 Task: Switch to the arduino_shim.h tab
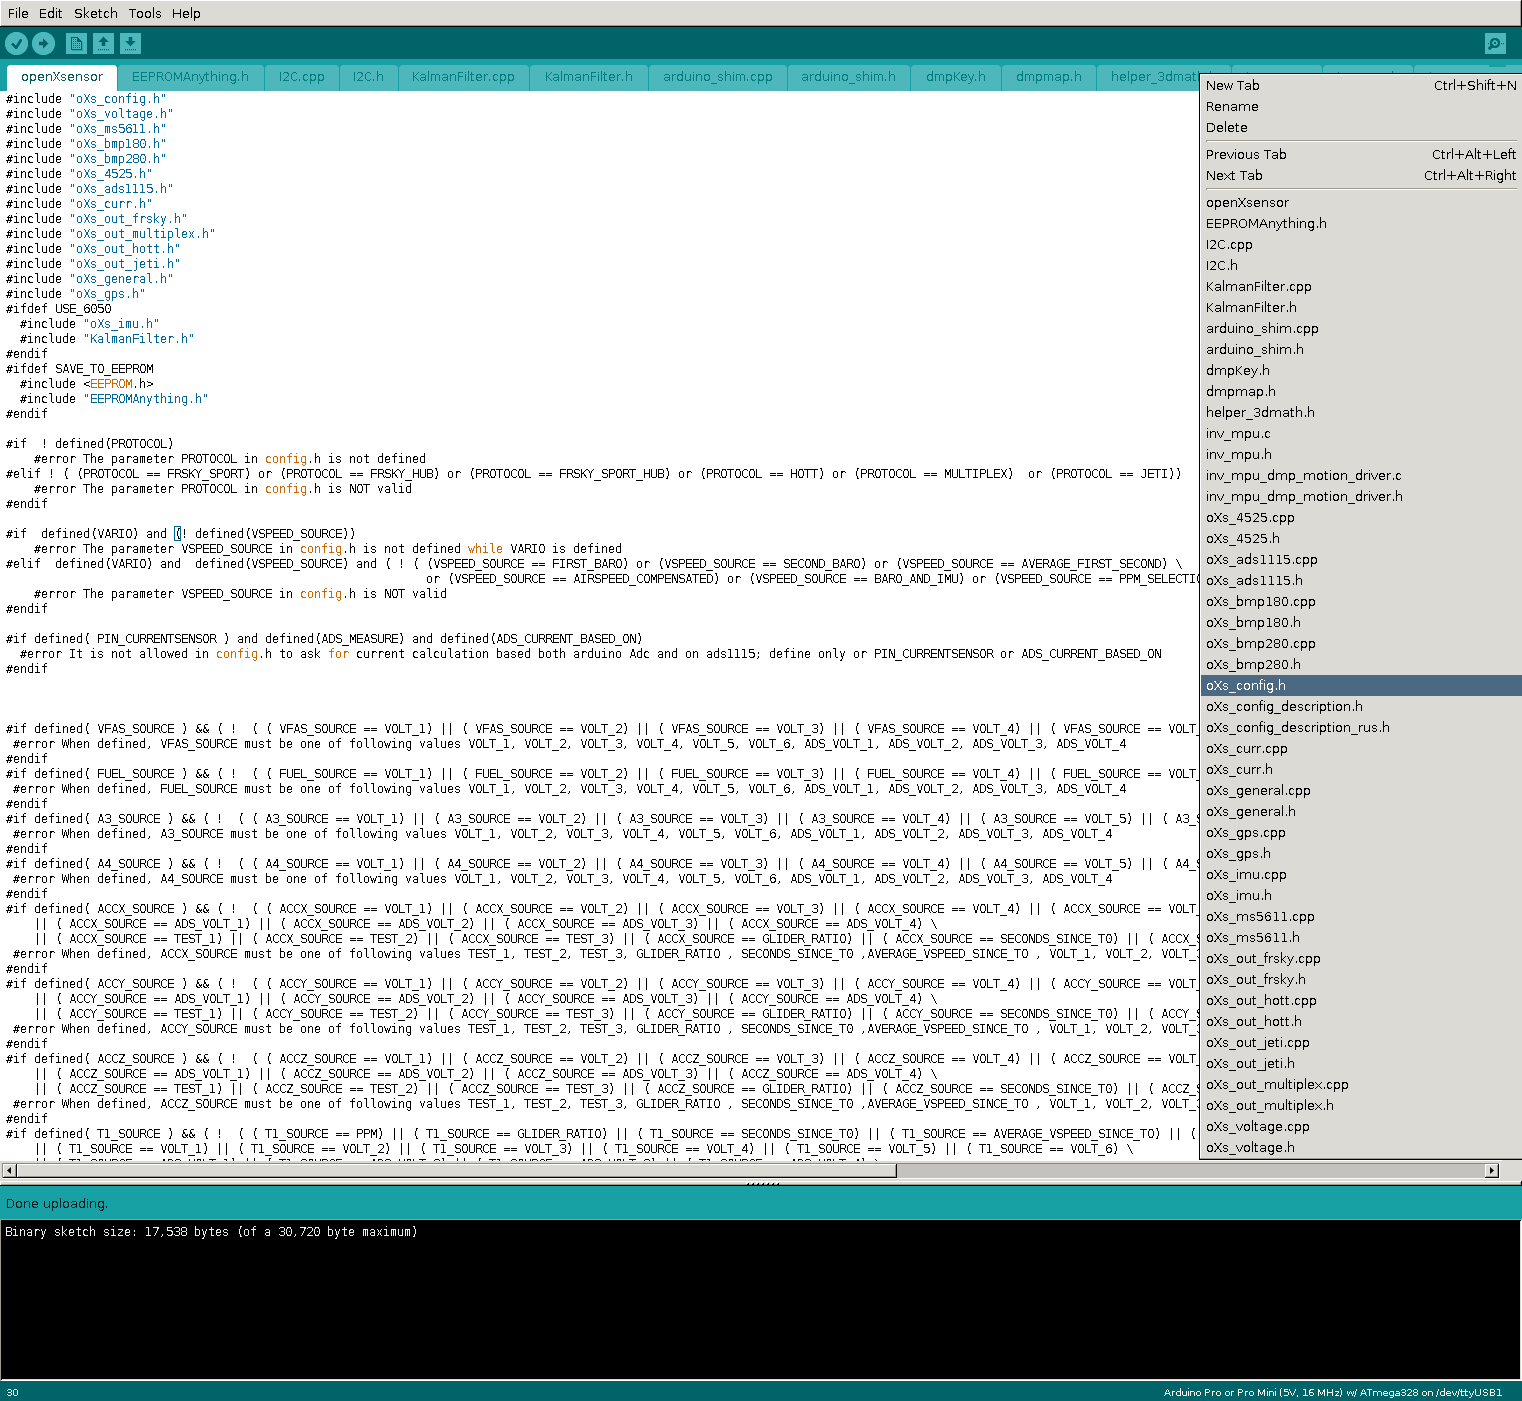848,77
